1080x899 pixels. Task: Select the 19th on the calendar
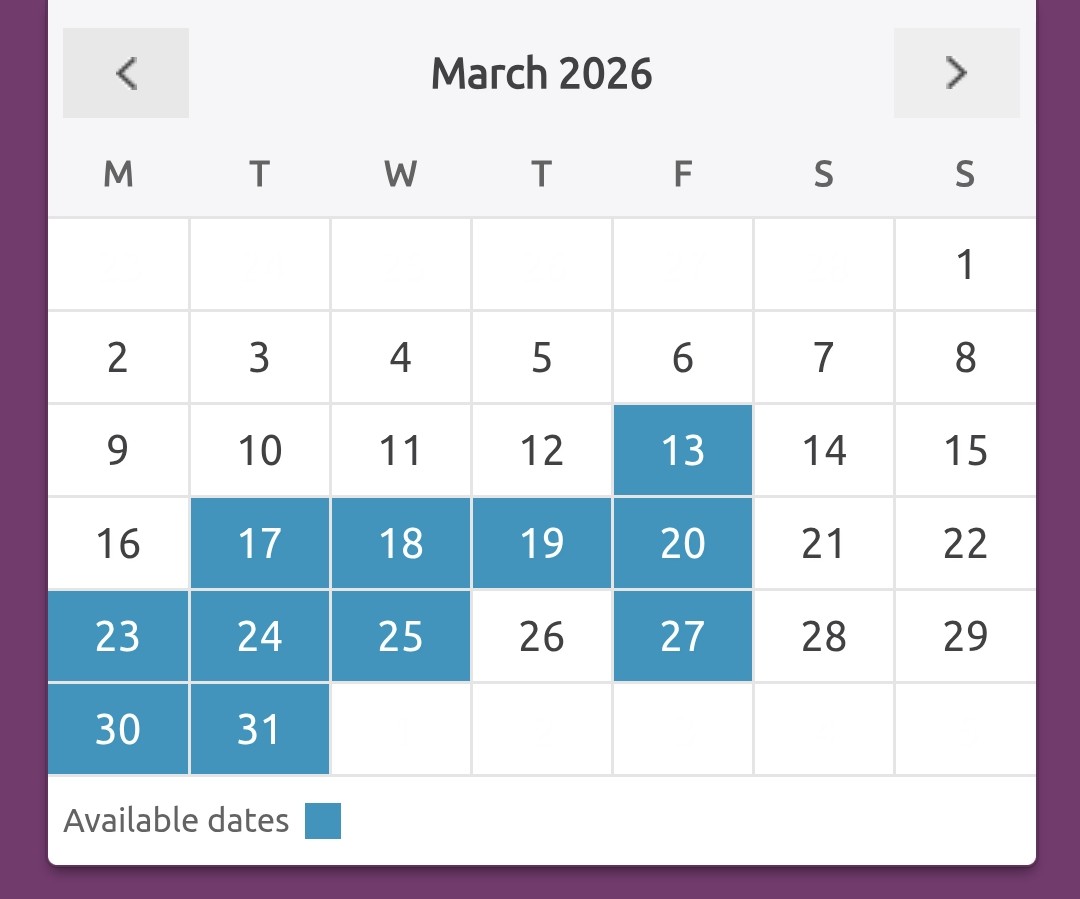542,543
